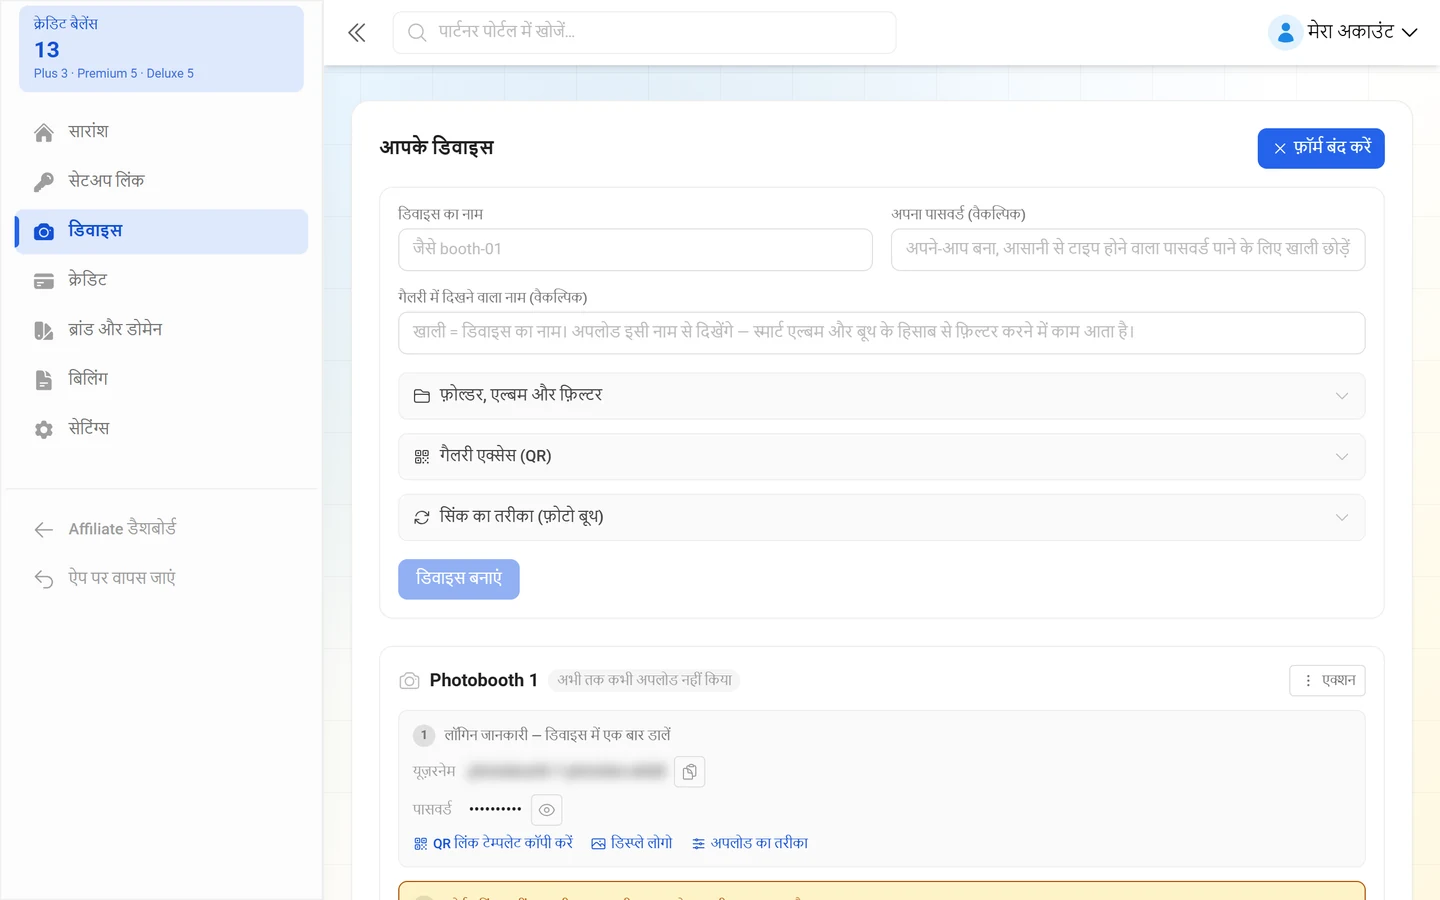This screenshot has height=900, width=1440.
Task: Open the एक्शन menu for Photobooth 1
Action: [x=1327, y=680]
